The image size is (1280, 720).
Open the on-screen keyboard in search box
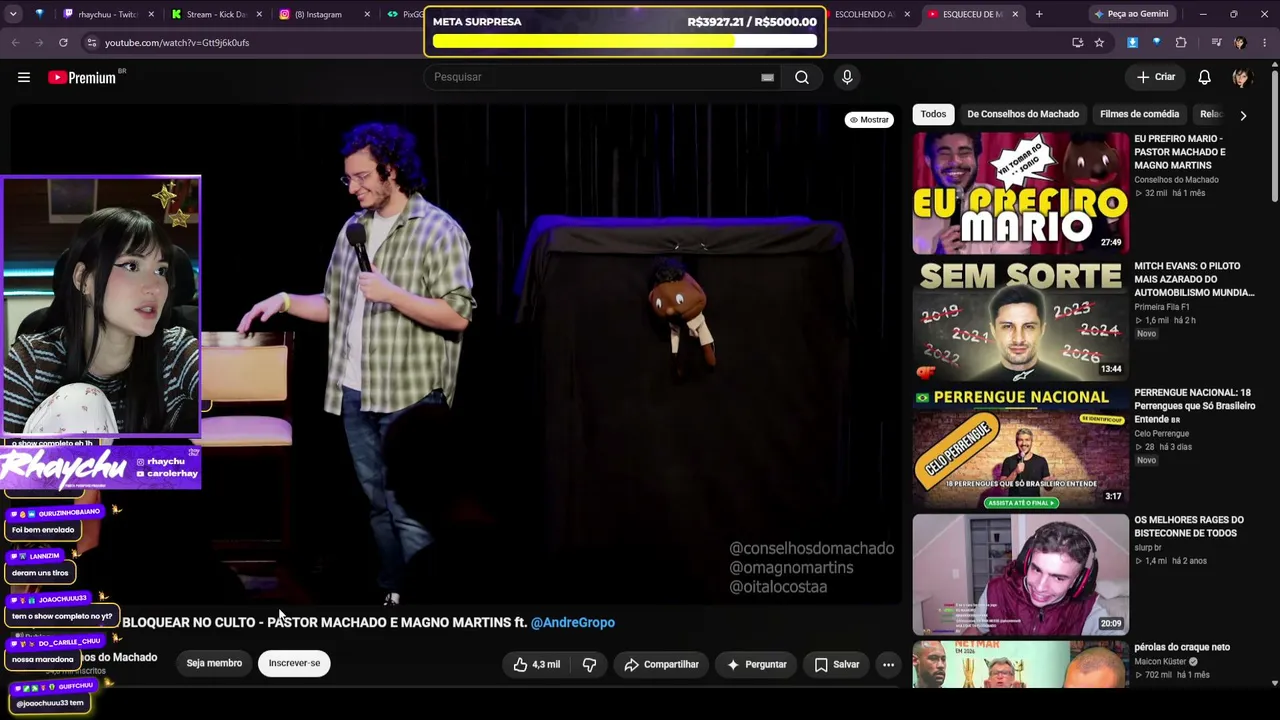(767, 77)
